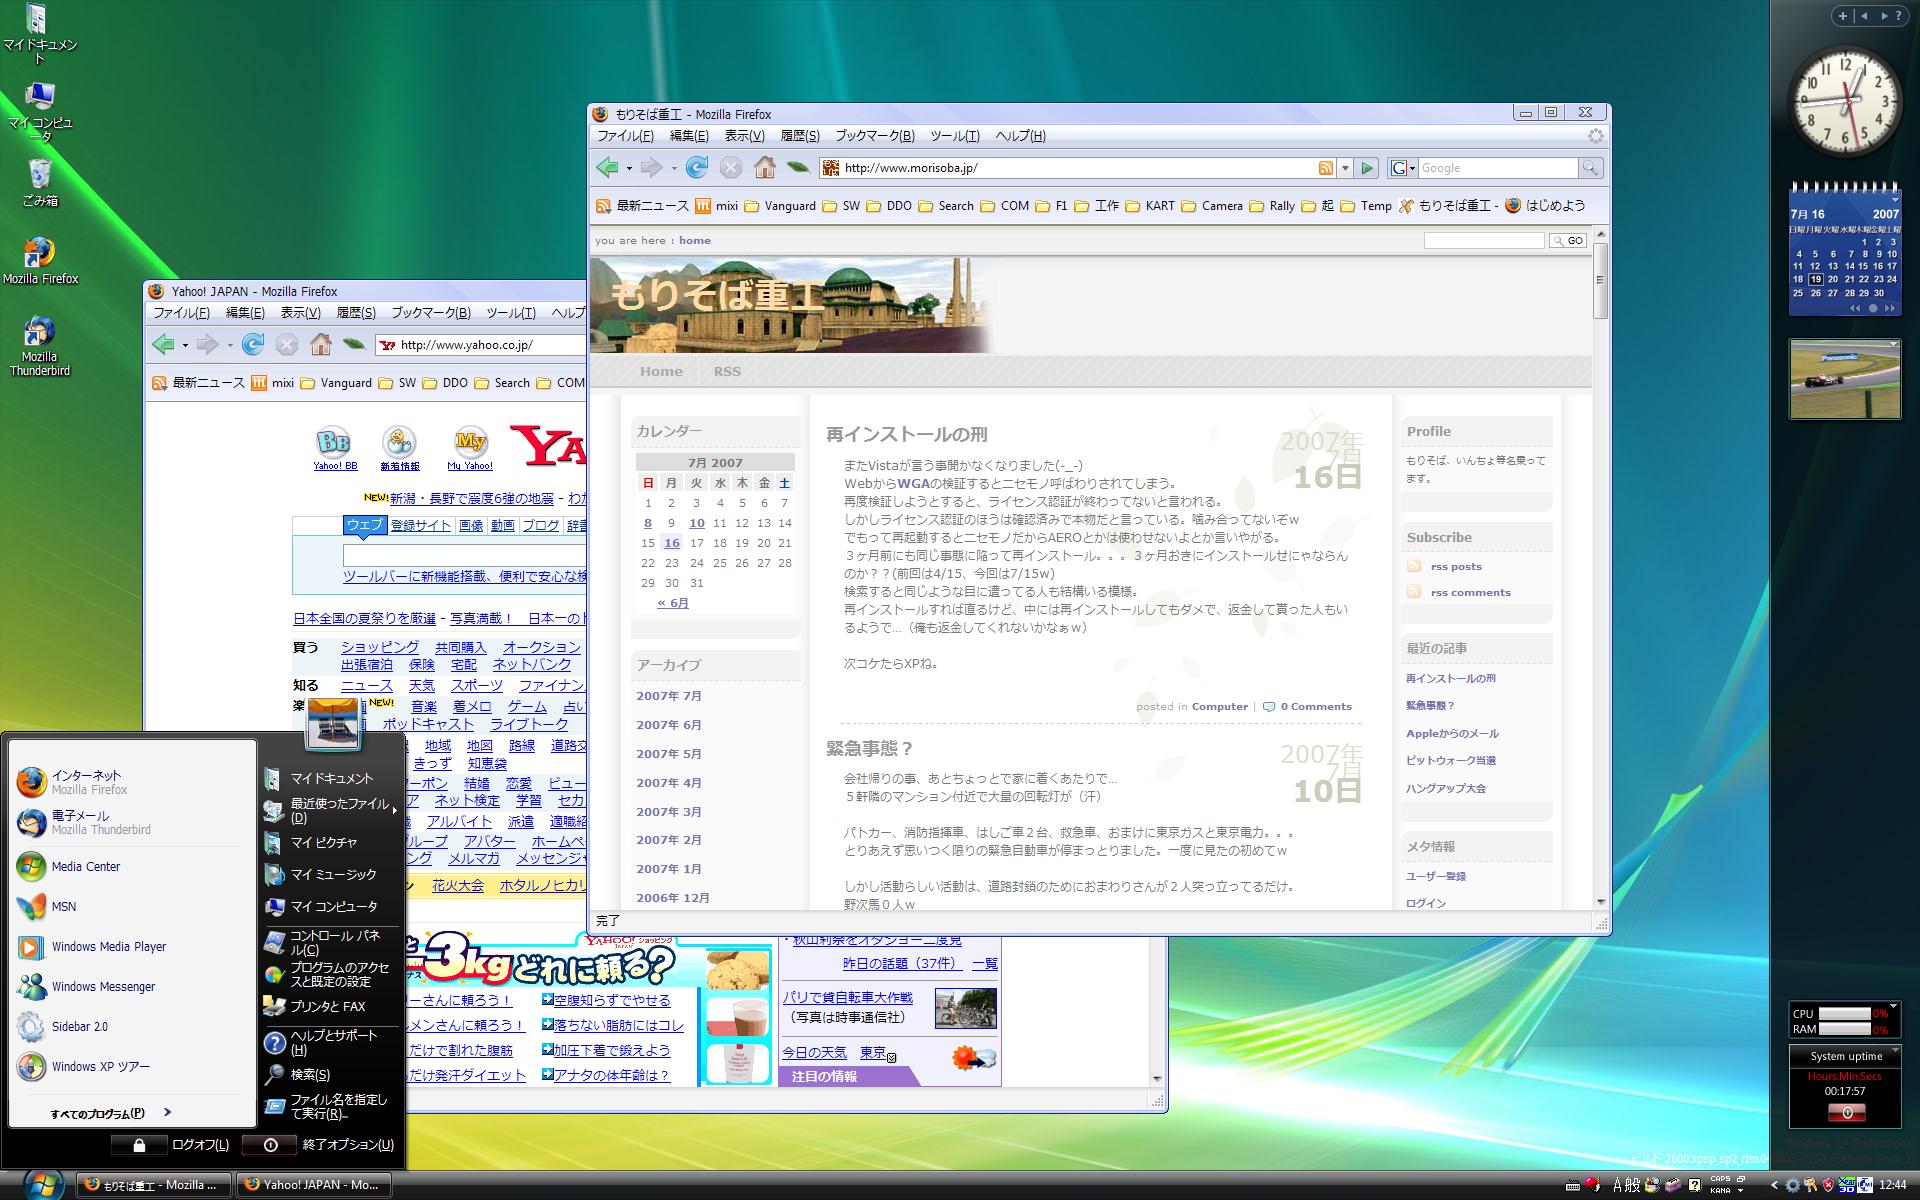Image resolution: width=1920 pixels, height=1200 pixels.
Task: Click into Google search input field
Action: point(1498,168)
